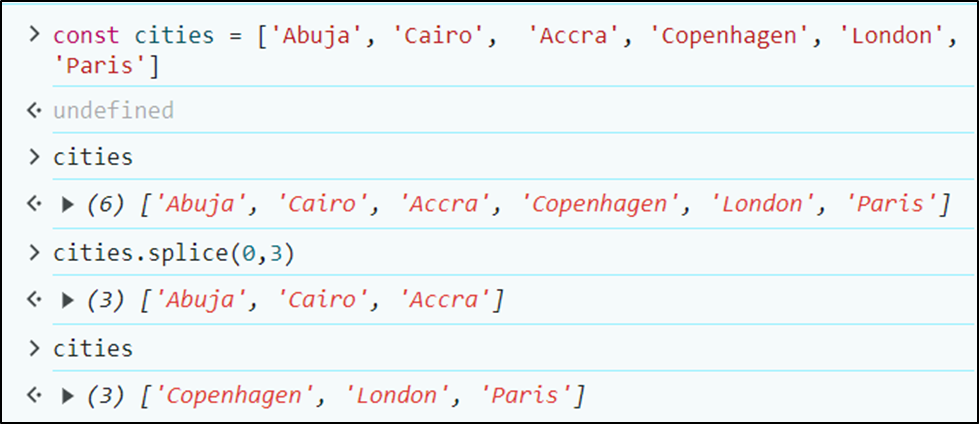Expand the final array starting with 'Copenhagen'
The image size is (979, 424).
click(68, 396)
